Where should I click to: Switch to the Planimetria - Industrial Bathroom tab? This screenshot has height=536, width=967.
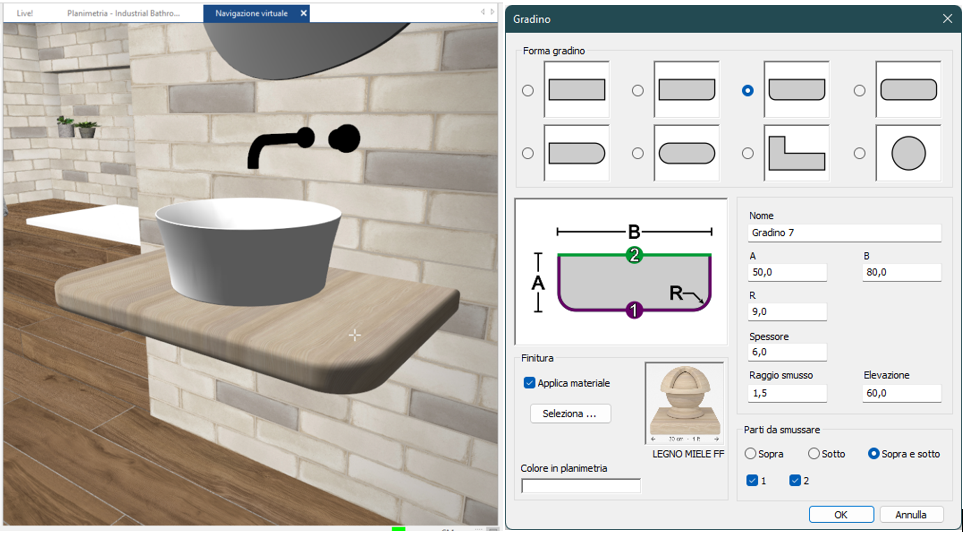[x=123, y=13]
